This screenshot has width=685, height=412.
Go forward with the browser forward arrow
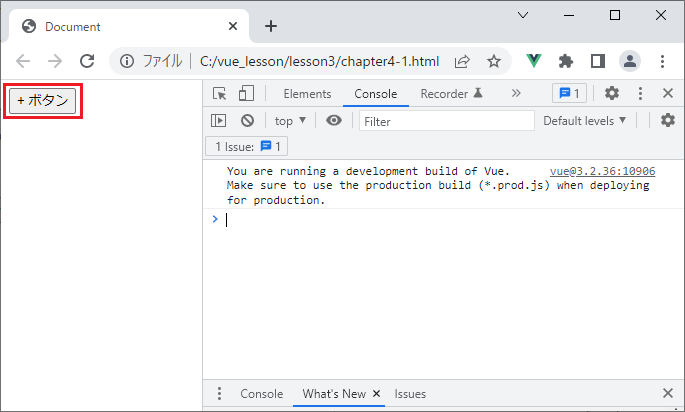point(55,61)
